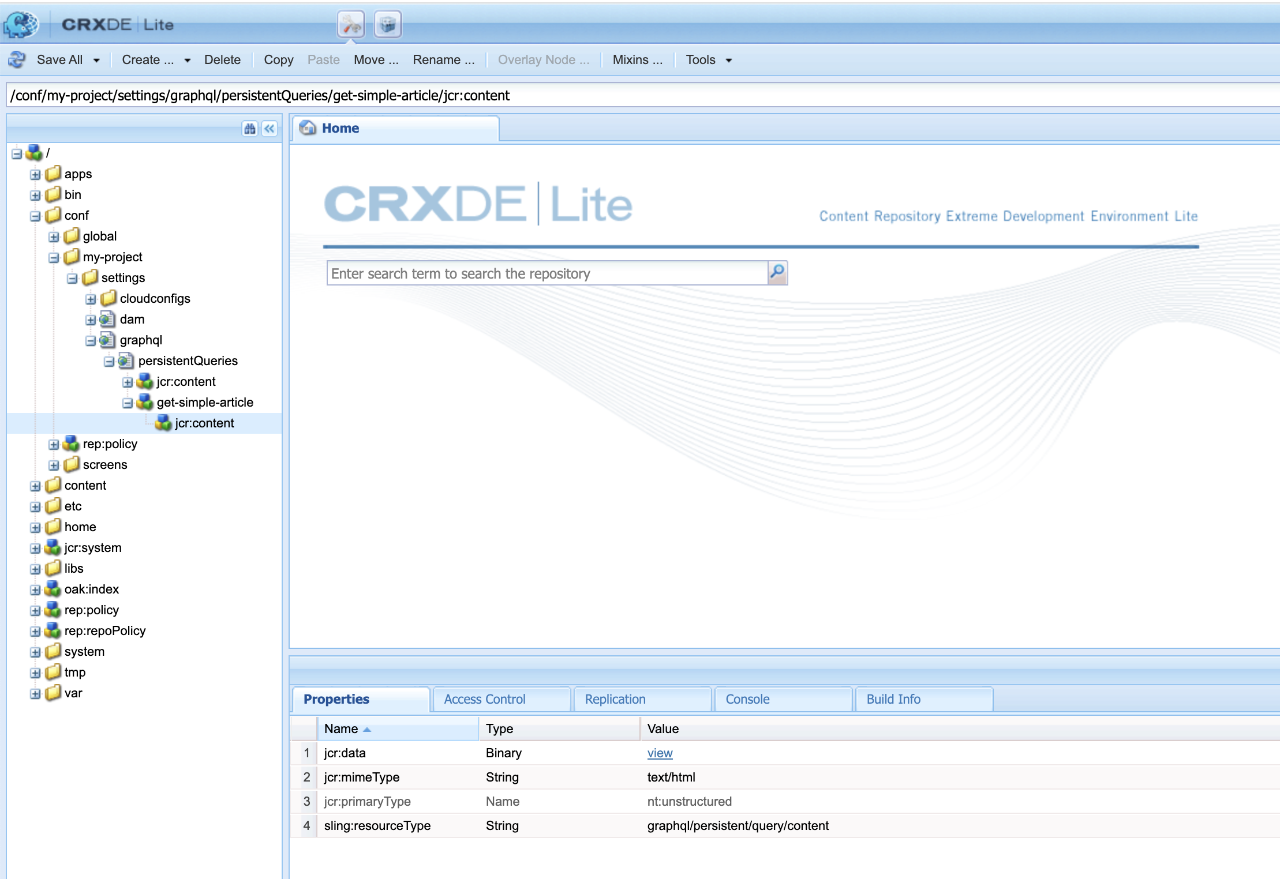Click the Rename ... toolbar button
Image resolution: width=1280 pixels, height=879 pixels.
click(x=444, y=60)
